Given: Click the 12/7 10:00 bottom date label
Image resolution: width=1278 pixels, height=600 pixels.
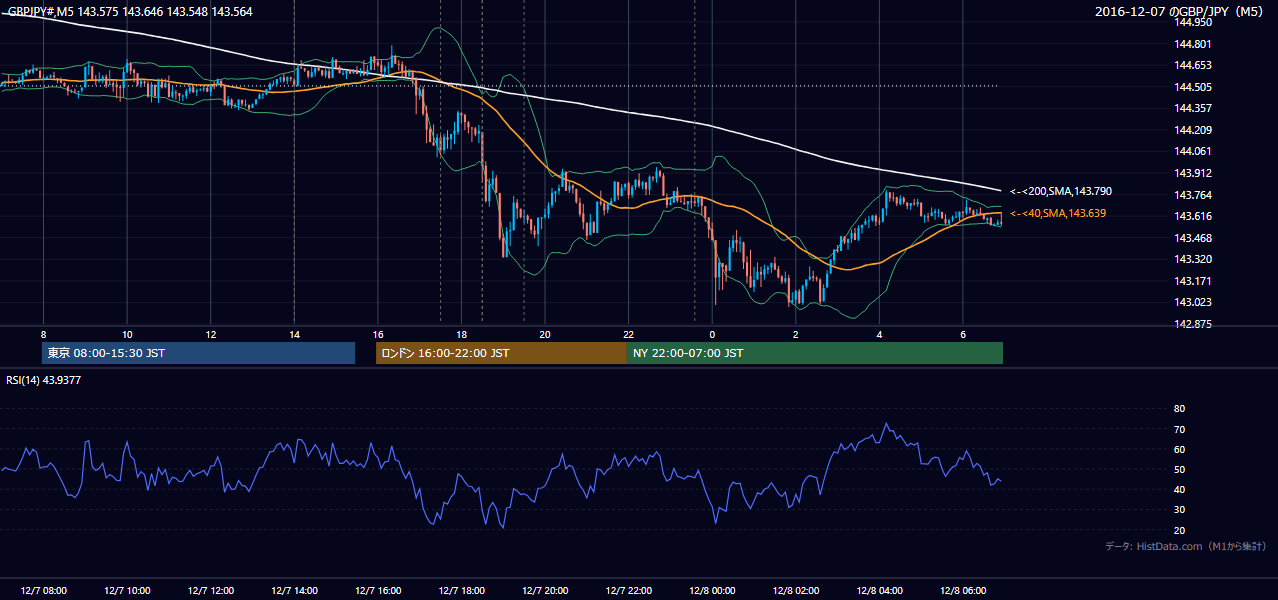Looking at the screenshot, I should pyautogui.click(x=127, y=591).
